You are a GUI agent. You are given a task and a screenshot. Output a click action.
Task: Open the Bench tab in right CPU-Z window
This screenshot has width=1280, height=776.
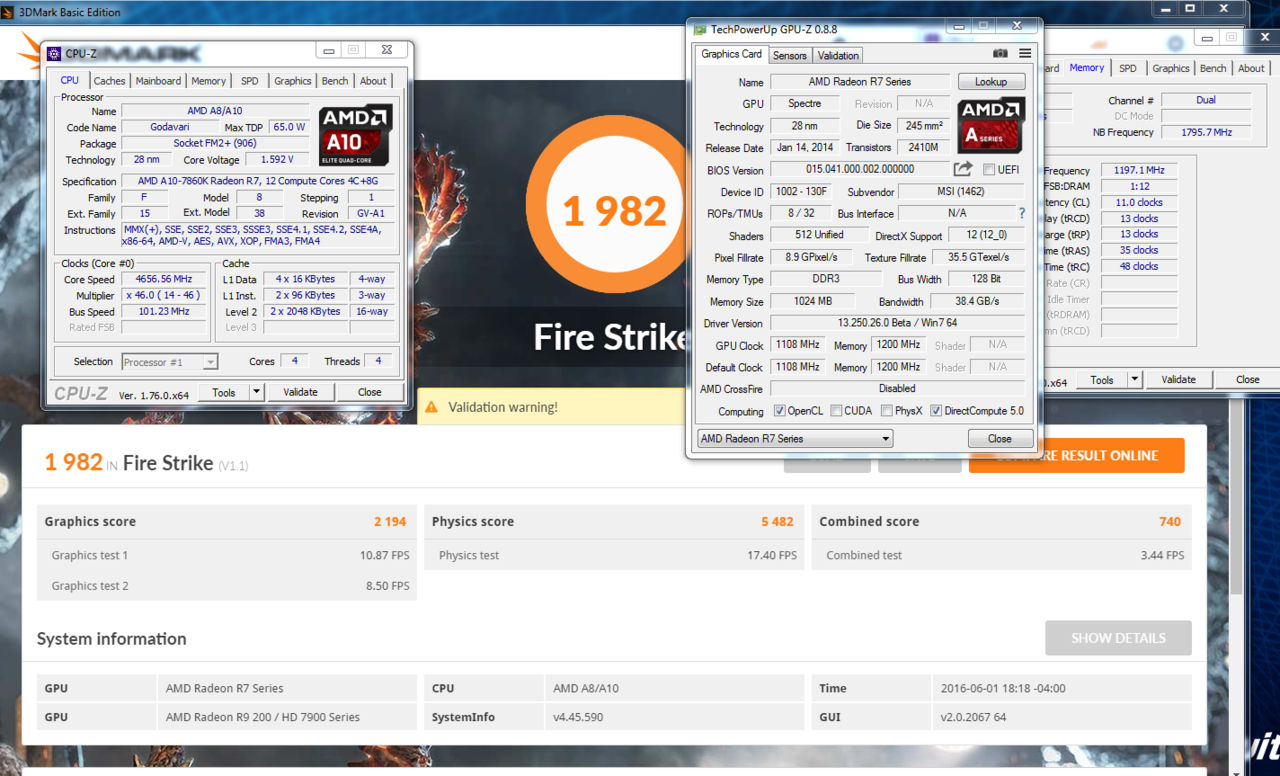[1213, 68]
